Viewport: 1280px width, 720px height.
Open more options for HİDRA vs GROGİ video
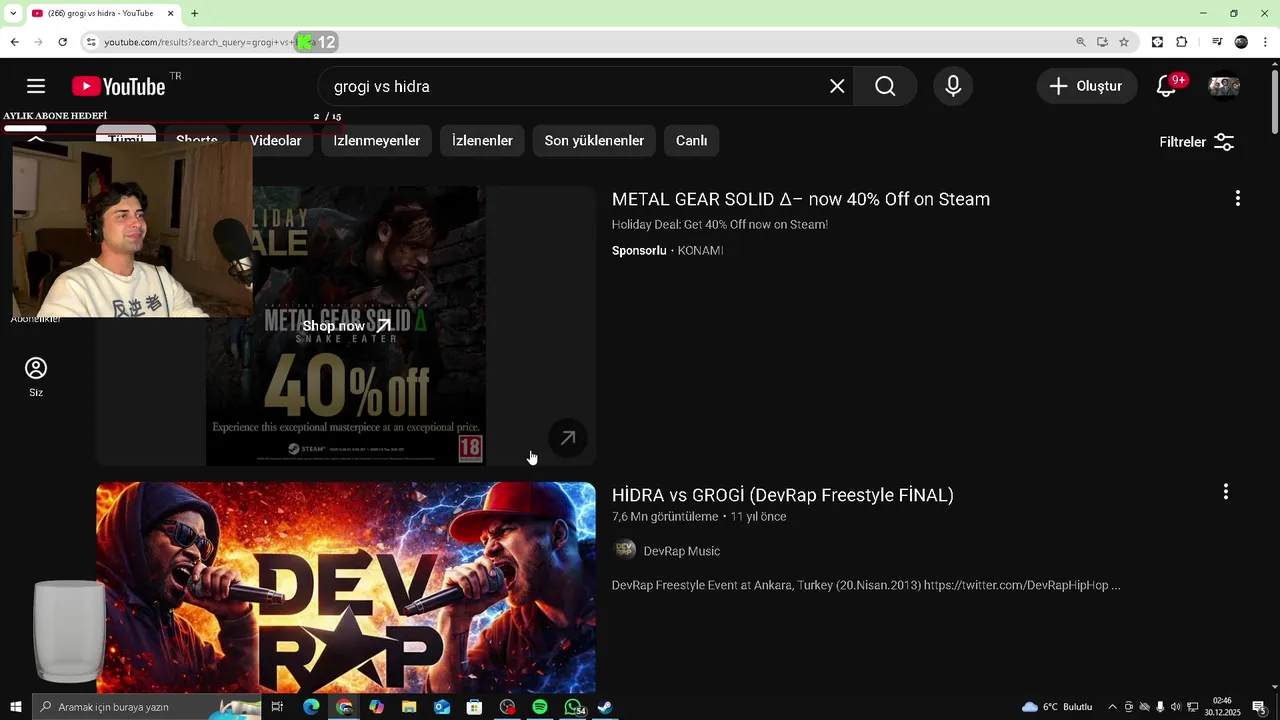pyautogui.click(x=1225, y=492)
